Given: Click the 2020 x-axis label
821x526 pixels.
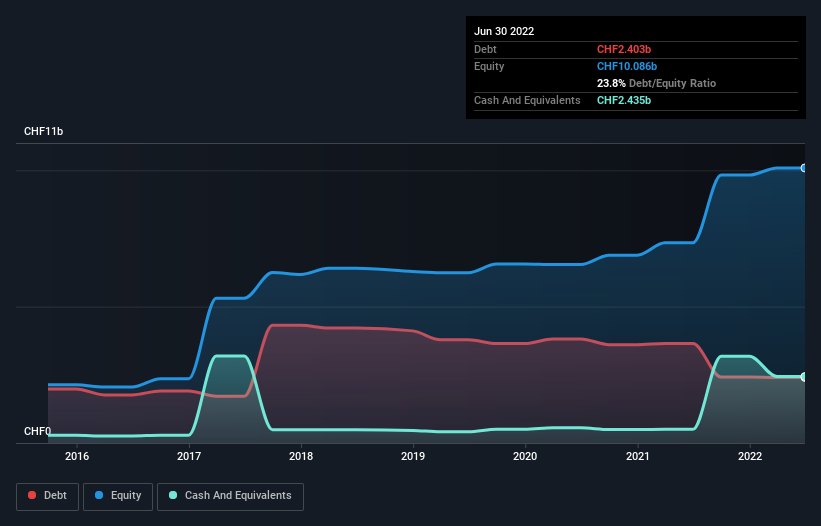Looking at the screenshot, I should 525,456.
